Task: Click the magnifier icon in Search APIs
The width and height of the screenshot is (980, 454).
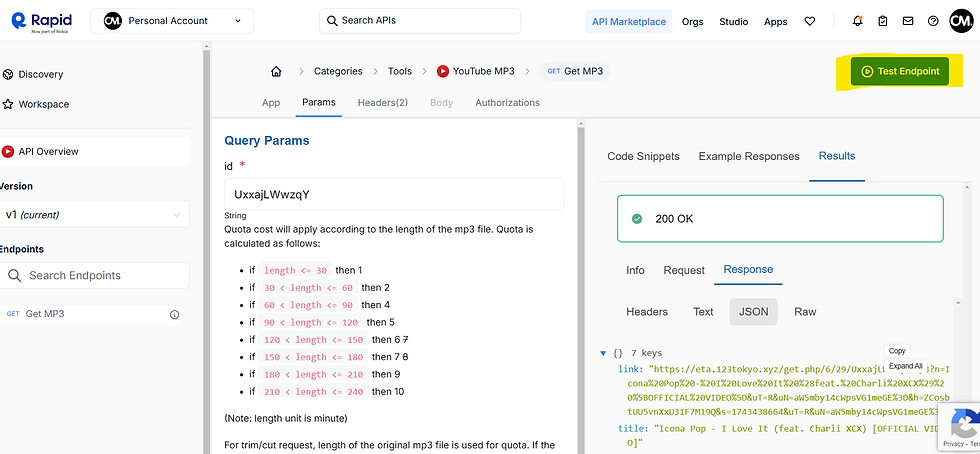Action: point(332,21)
